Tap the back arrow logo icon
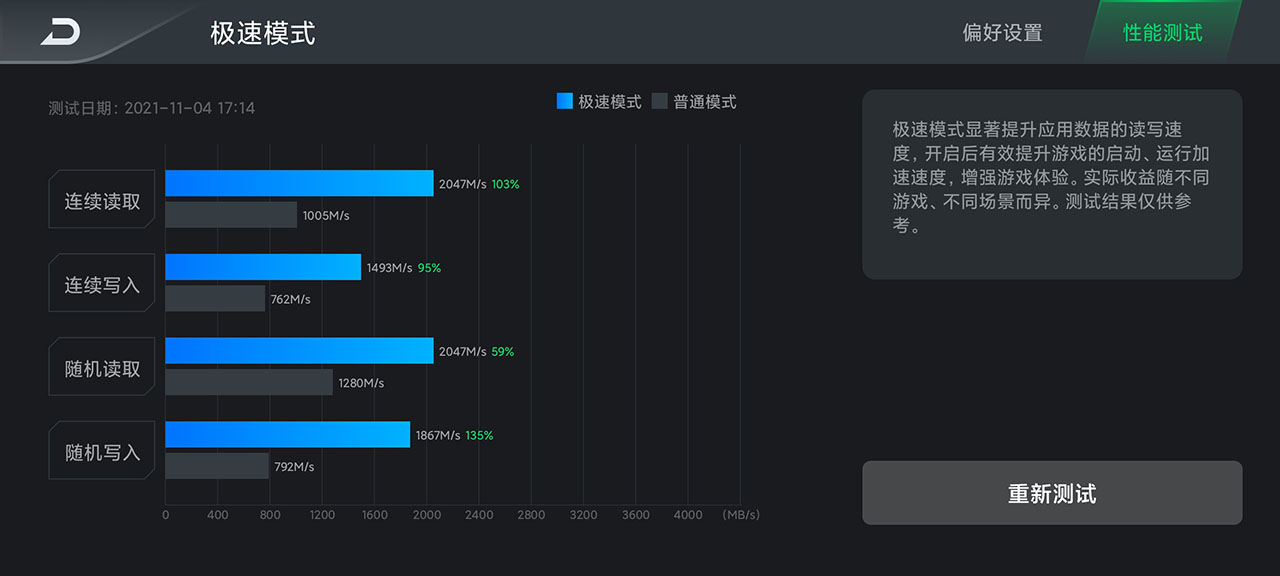The width and height of the screenshot is (1280, 576). tap(60, 32)
